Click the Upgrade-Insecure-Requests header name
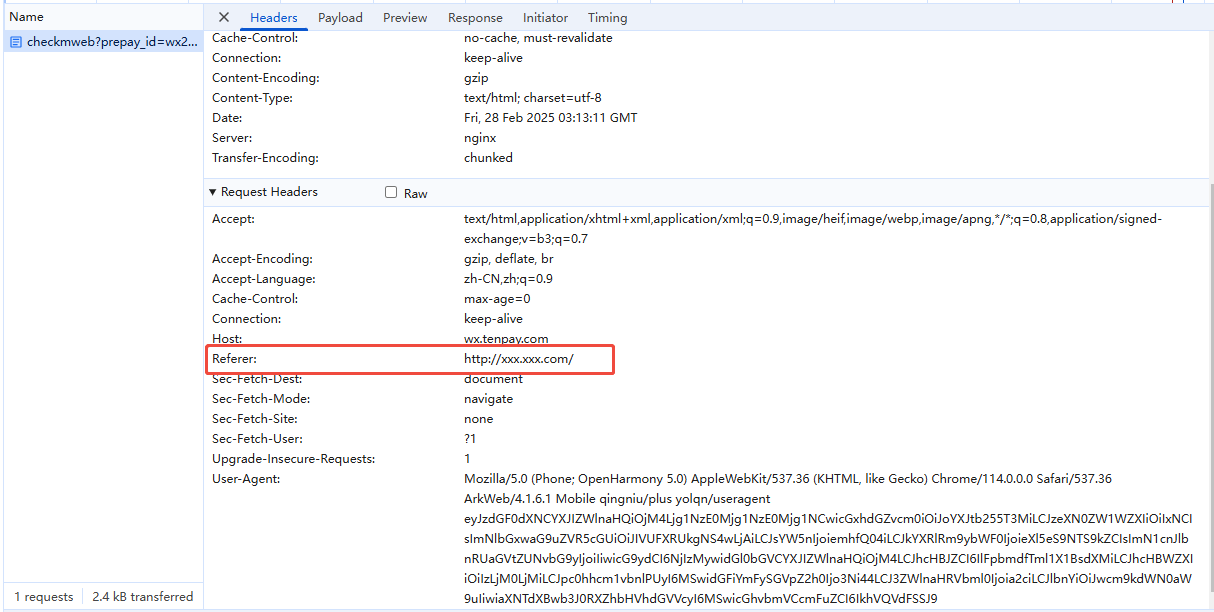 pos(293,458)
